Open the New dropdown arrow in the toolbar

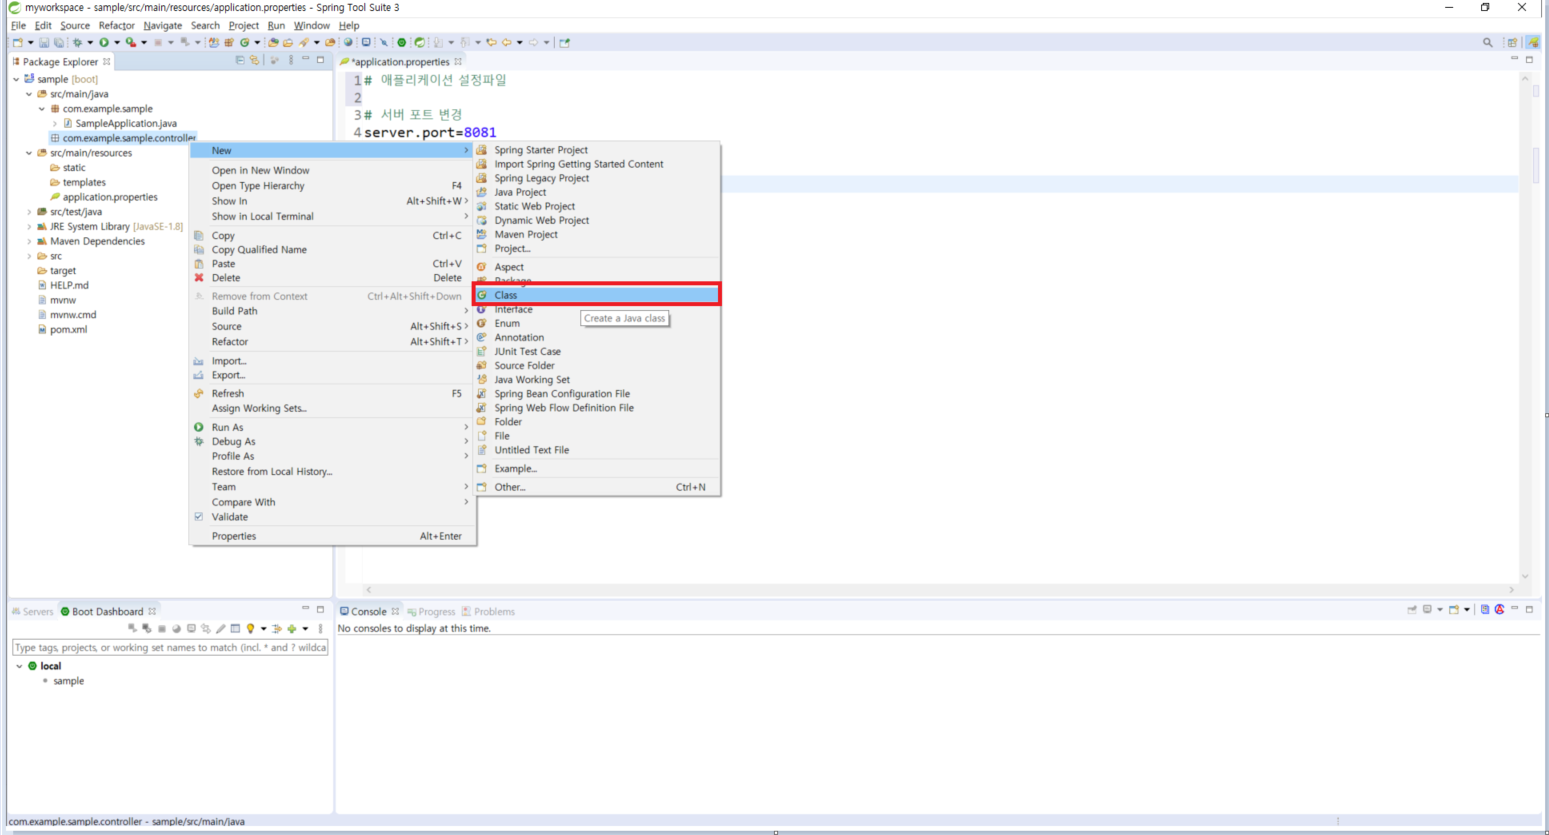pyautogui.click(x=31, y=42)
